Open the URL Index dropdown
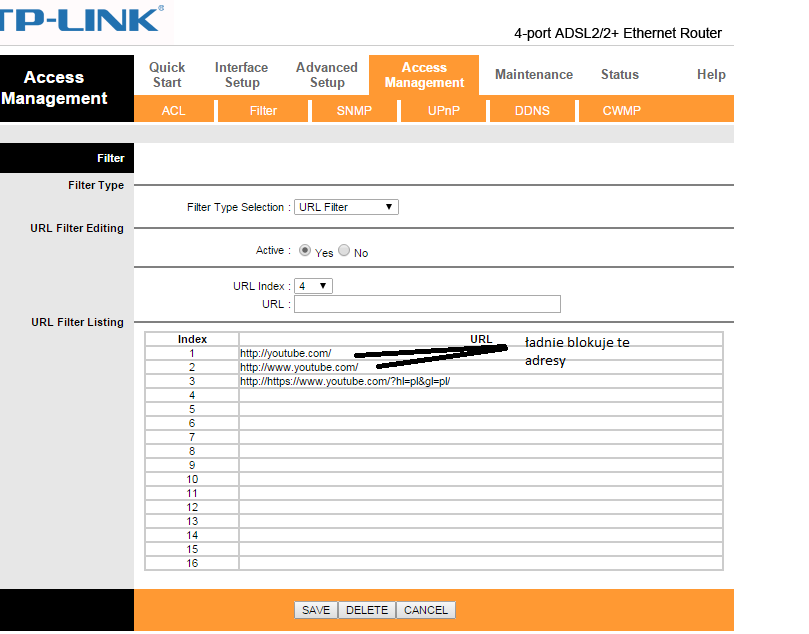The image size is (809, 634). pos(313,286)
